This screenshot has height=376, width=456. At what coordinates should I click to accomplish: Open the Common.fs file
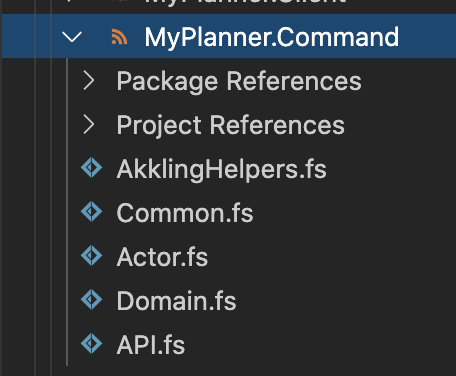point(185,213)
